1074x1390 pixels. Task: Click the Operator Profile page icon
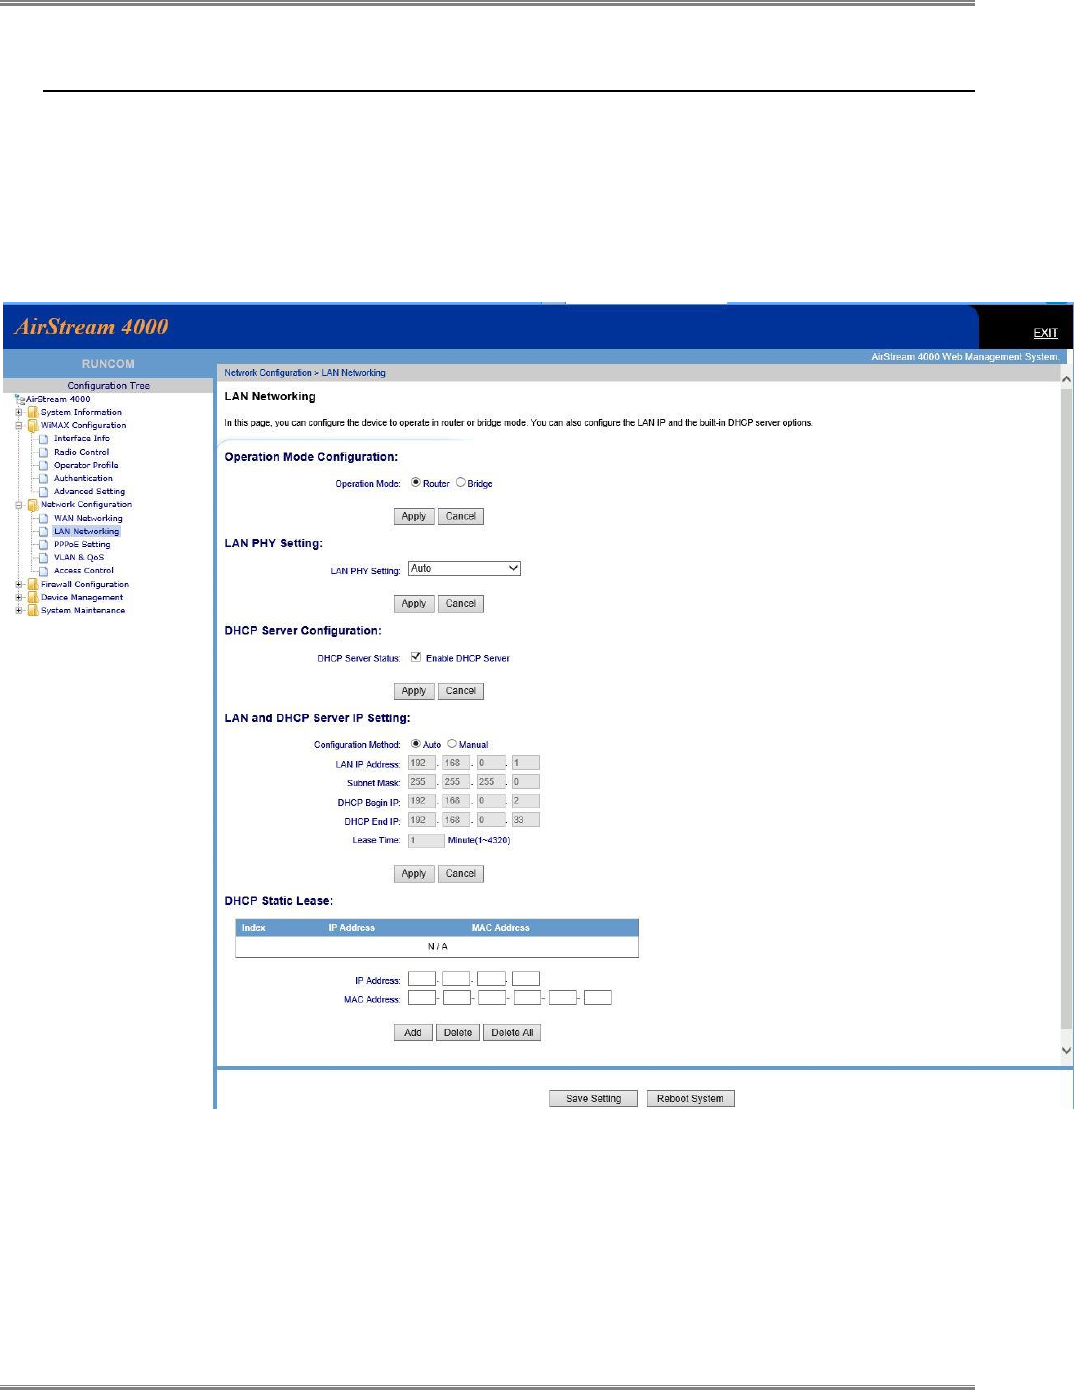click(44, 465)
